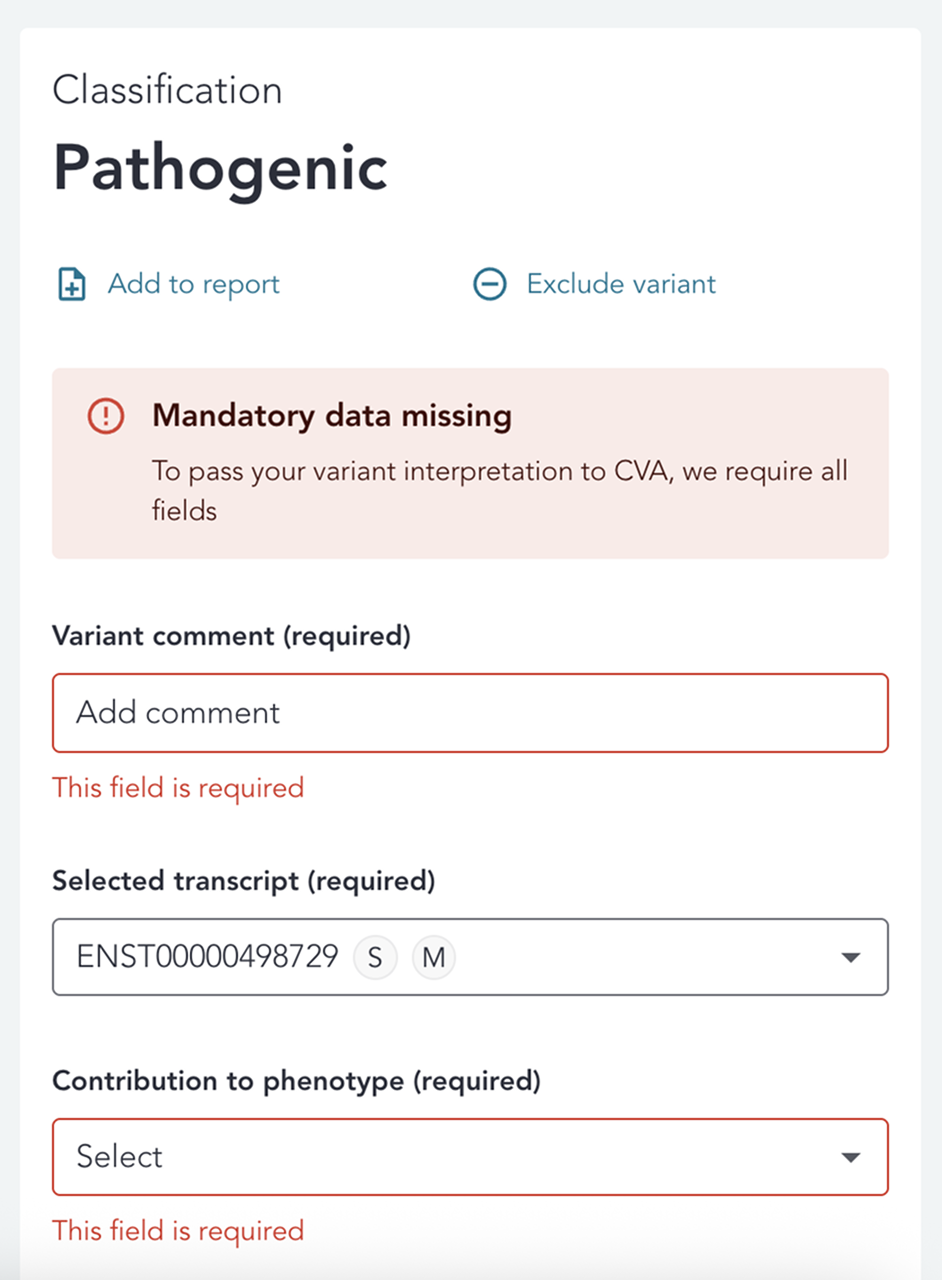Screen dimensions: 942x1280
Task: Click the S badge beside the transcript ID
Action: coord(375,958)
